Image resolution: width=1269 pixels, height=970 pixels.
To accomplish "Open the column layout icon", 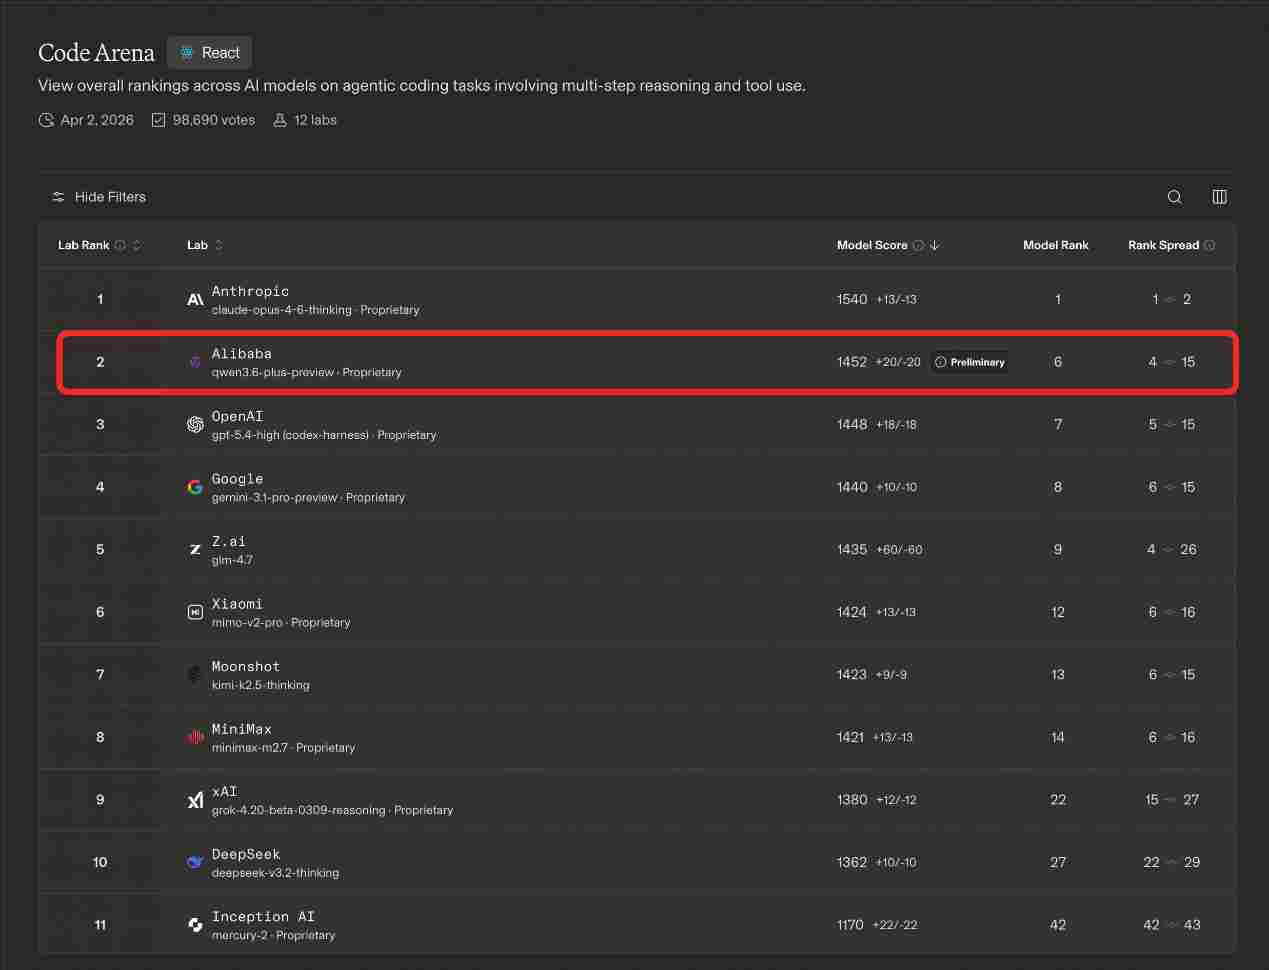I will (x=1219, y=197).
